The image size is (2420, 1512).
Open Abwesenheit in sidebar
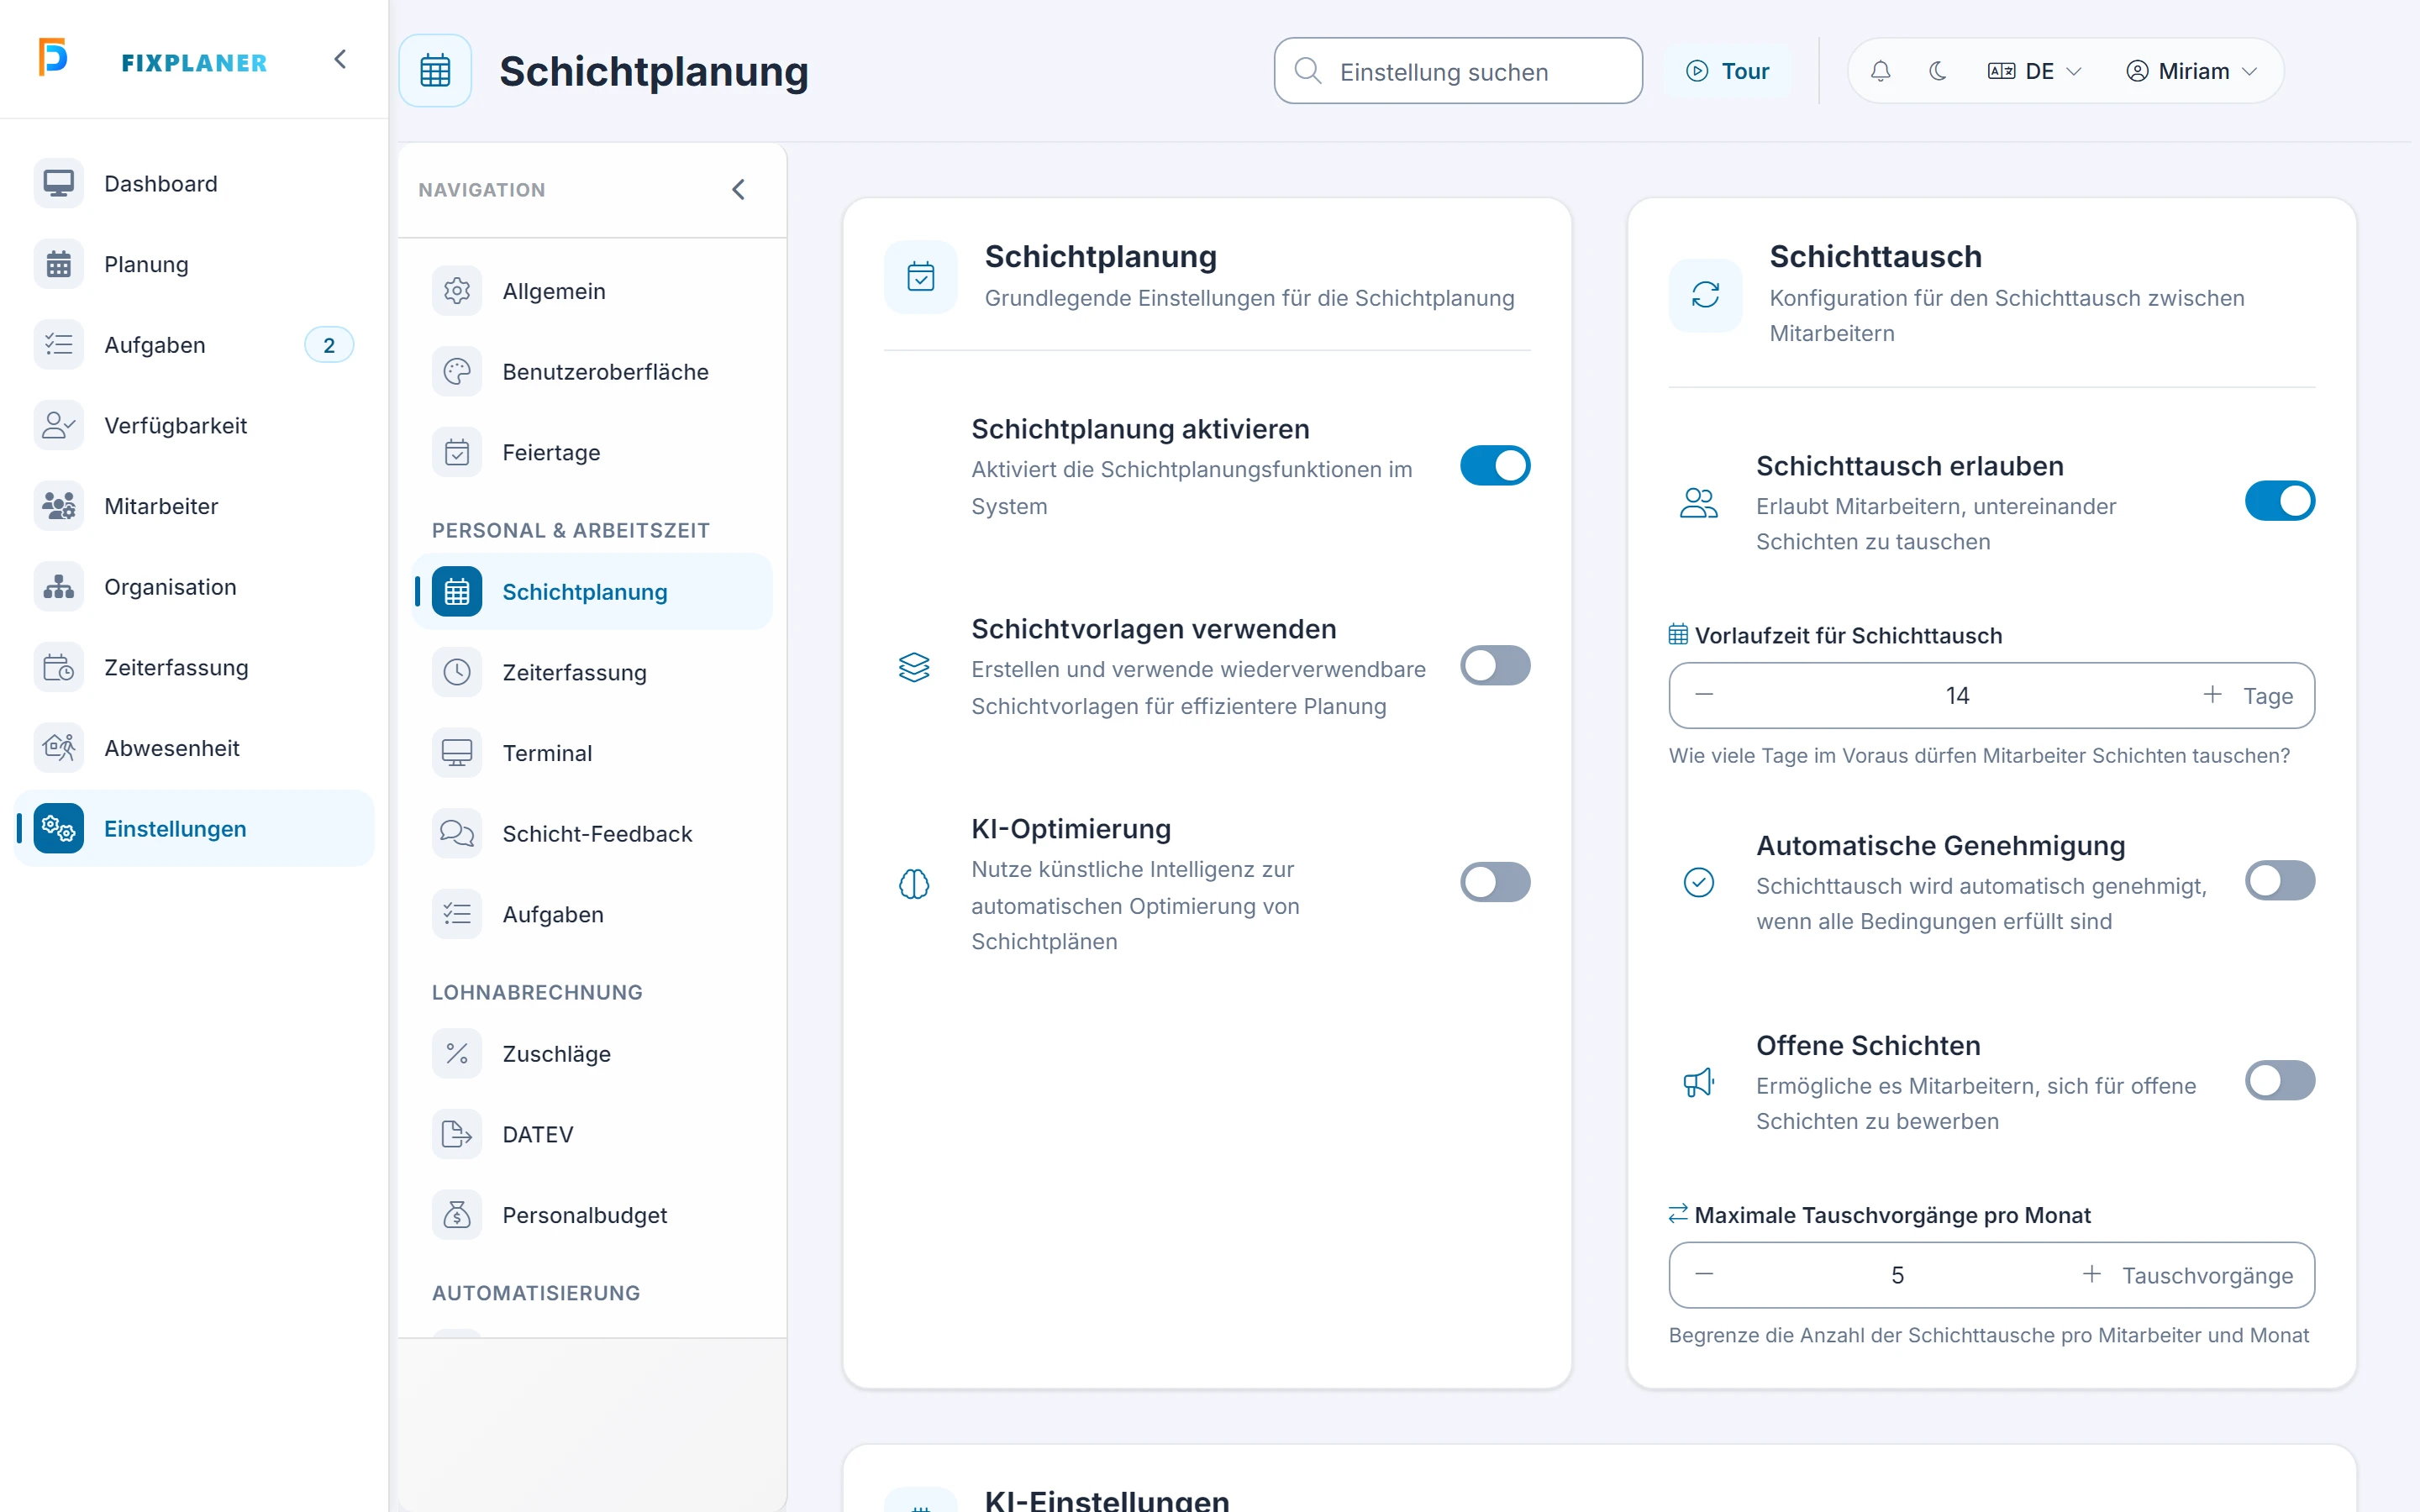coord(194,748)
